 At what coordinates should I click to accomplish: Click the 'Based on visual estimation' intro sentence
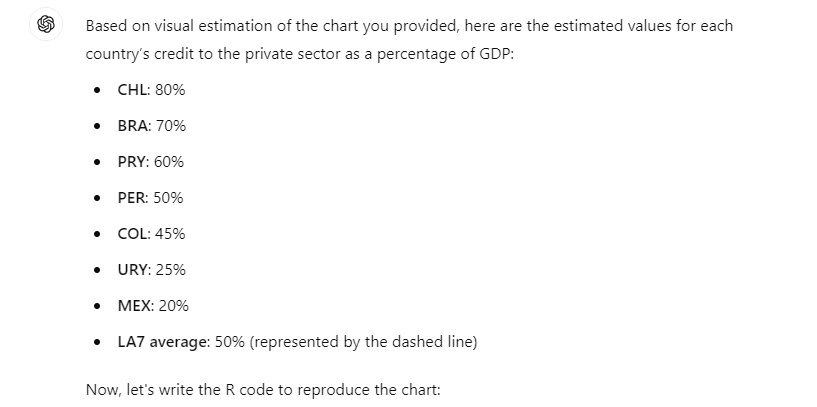click(409, 40)
